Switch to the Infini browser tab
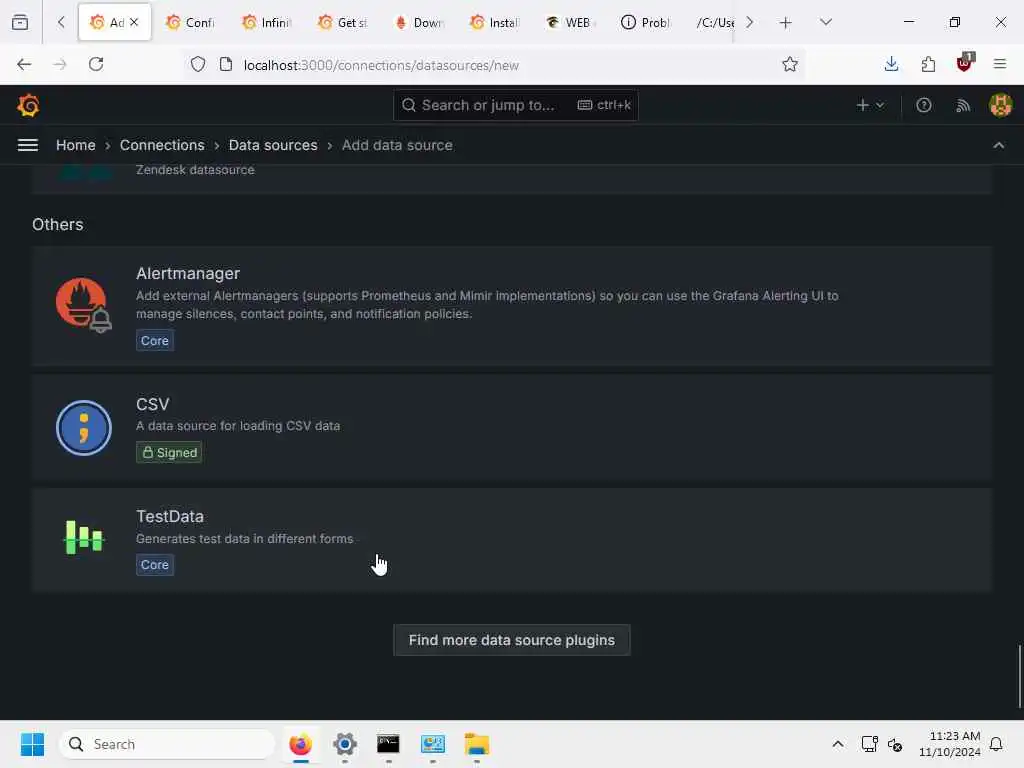Viewport: 1024px width, 768px height. [x=266, y=23]
